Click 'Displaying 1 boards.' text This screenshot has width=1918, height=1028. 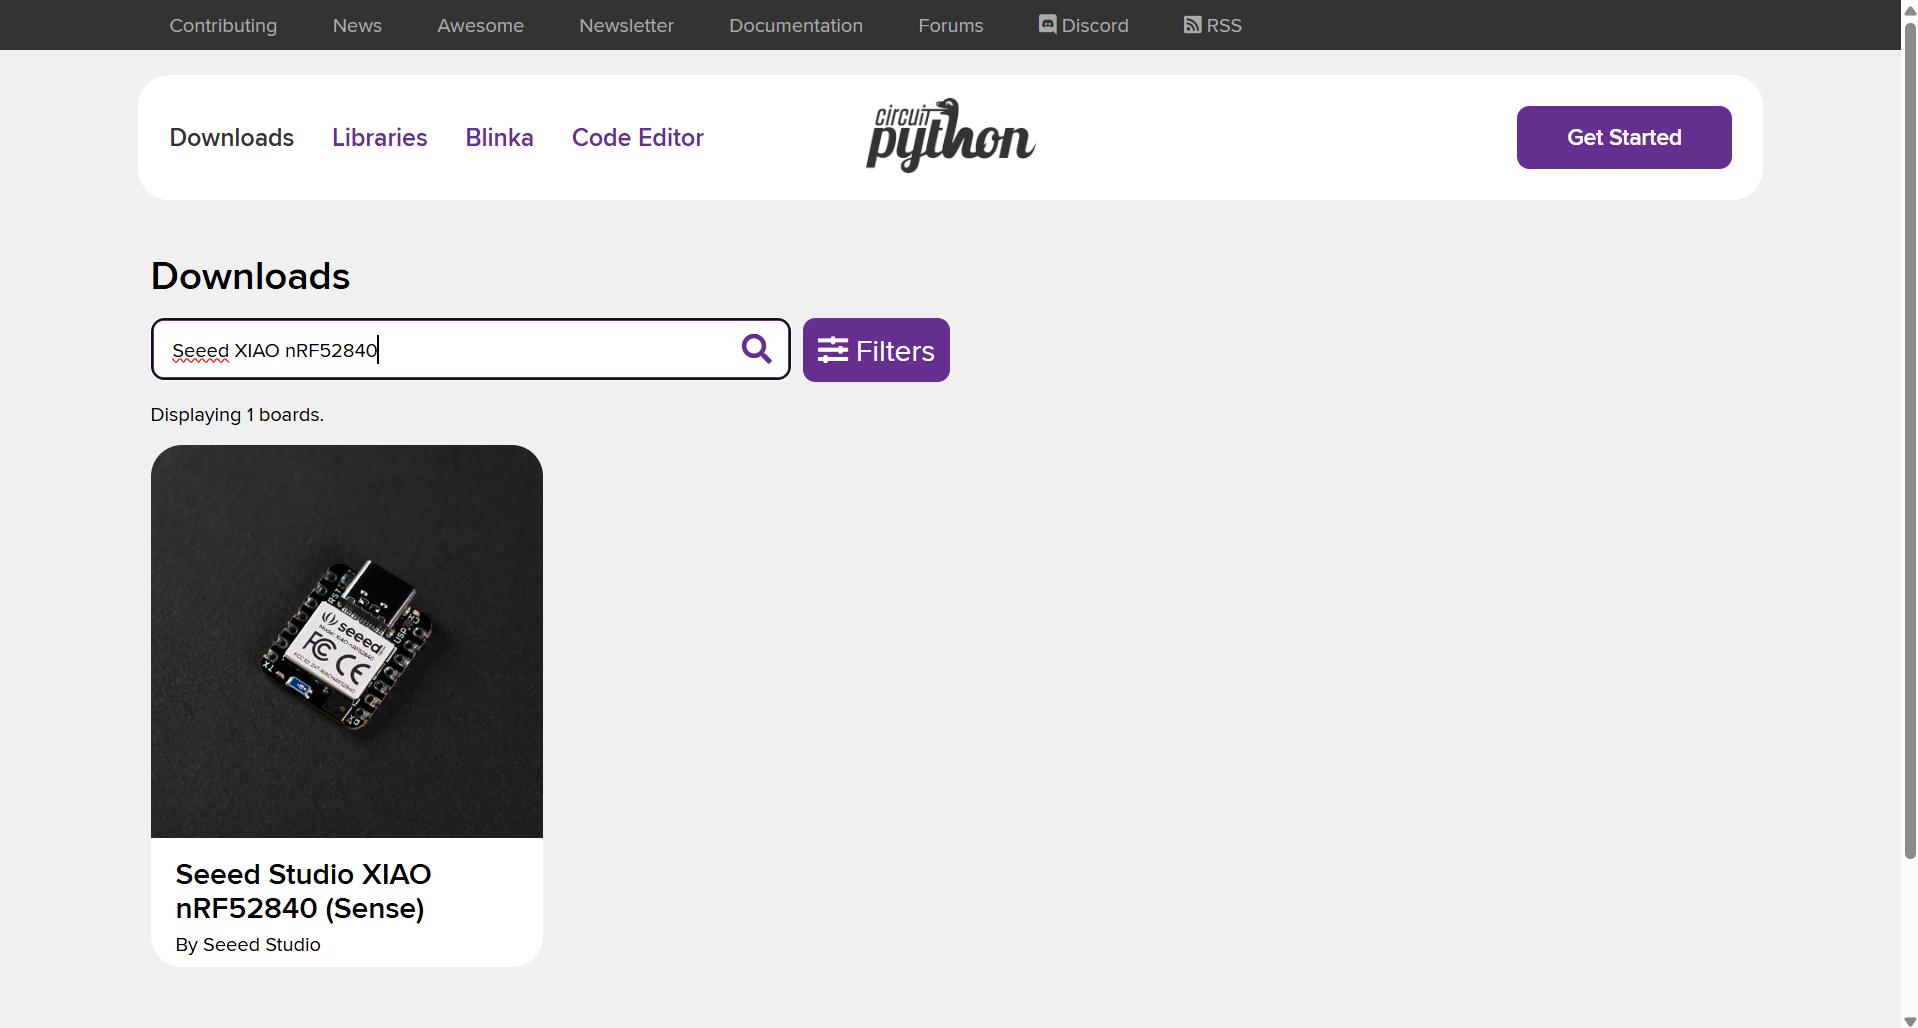pos(237,414)
